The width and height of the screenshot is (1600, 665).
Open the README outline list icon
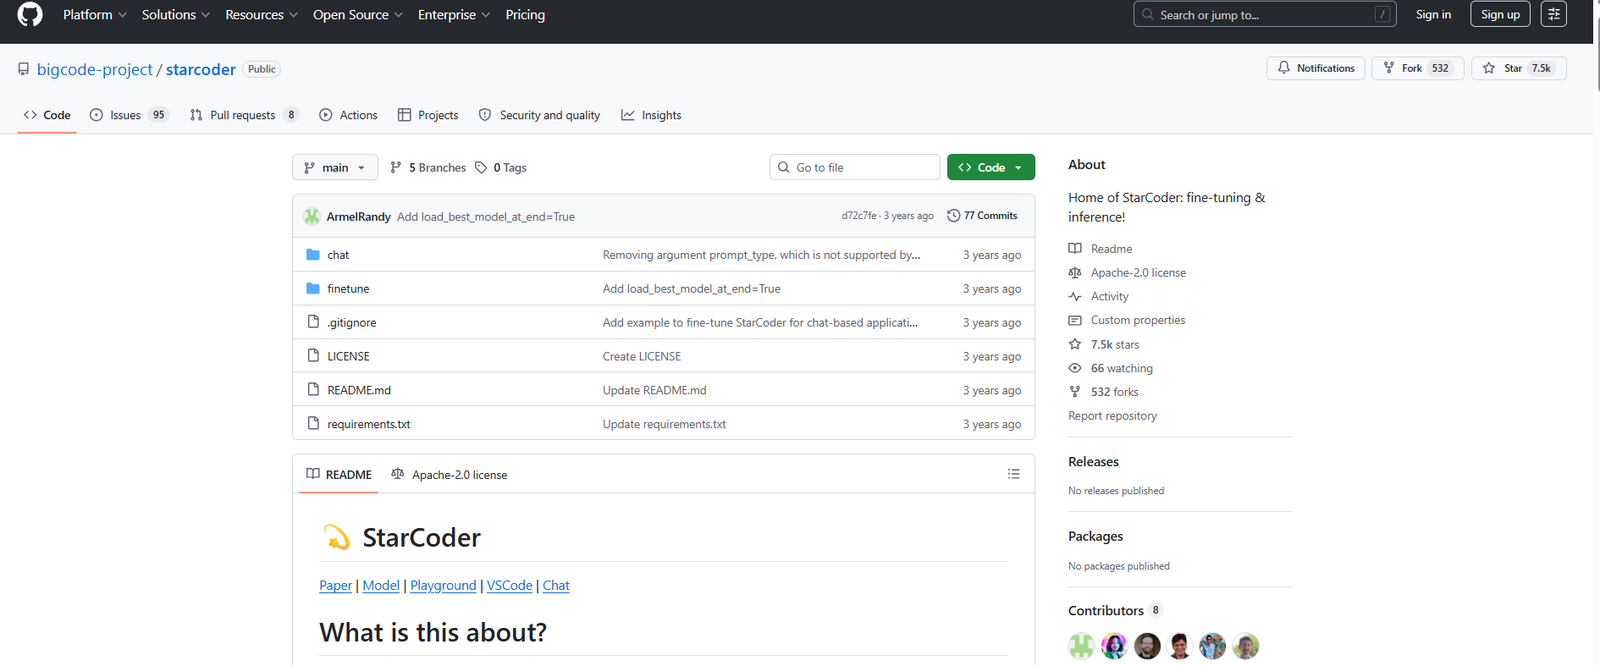[x=1013, y=474]
